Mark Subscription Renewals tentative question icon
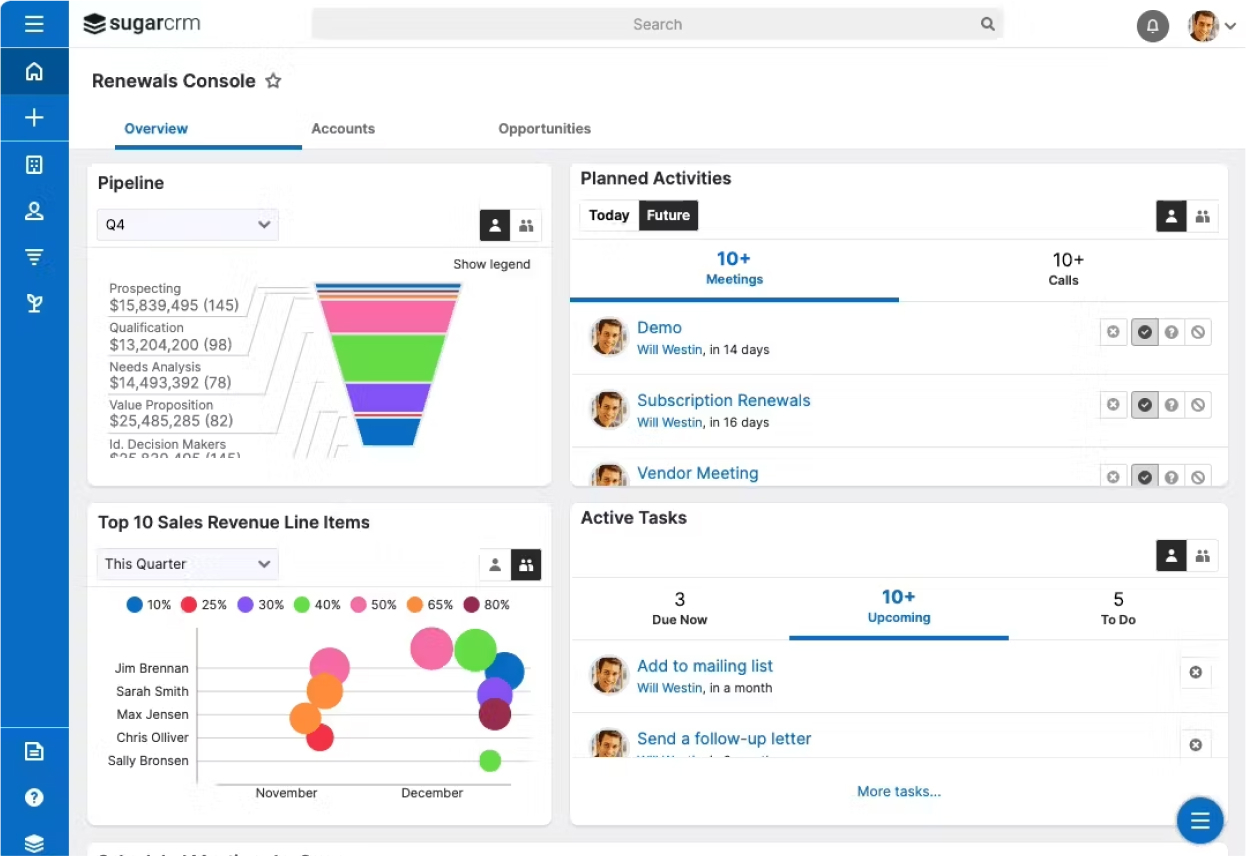The width and height of the screenshot is (1246, 856). tap(1171, 405)
